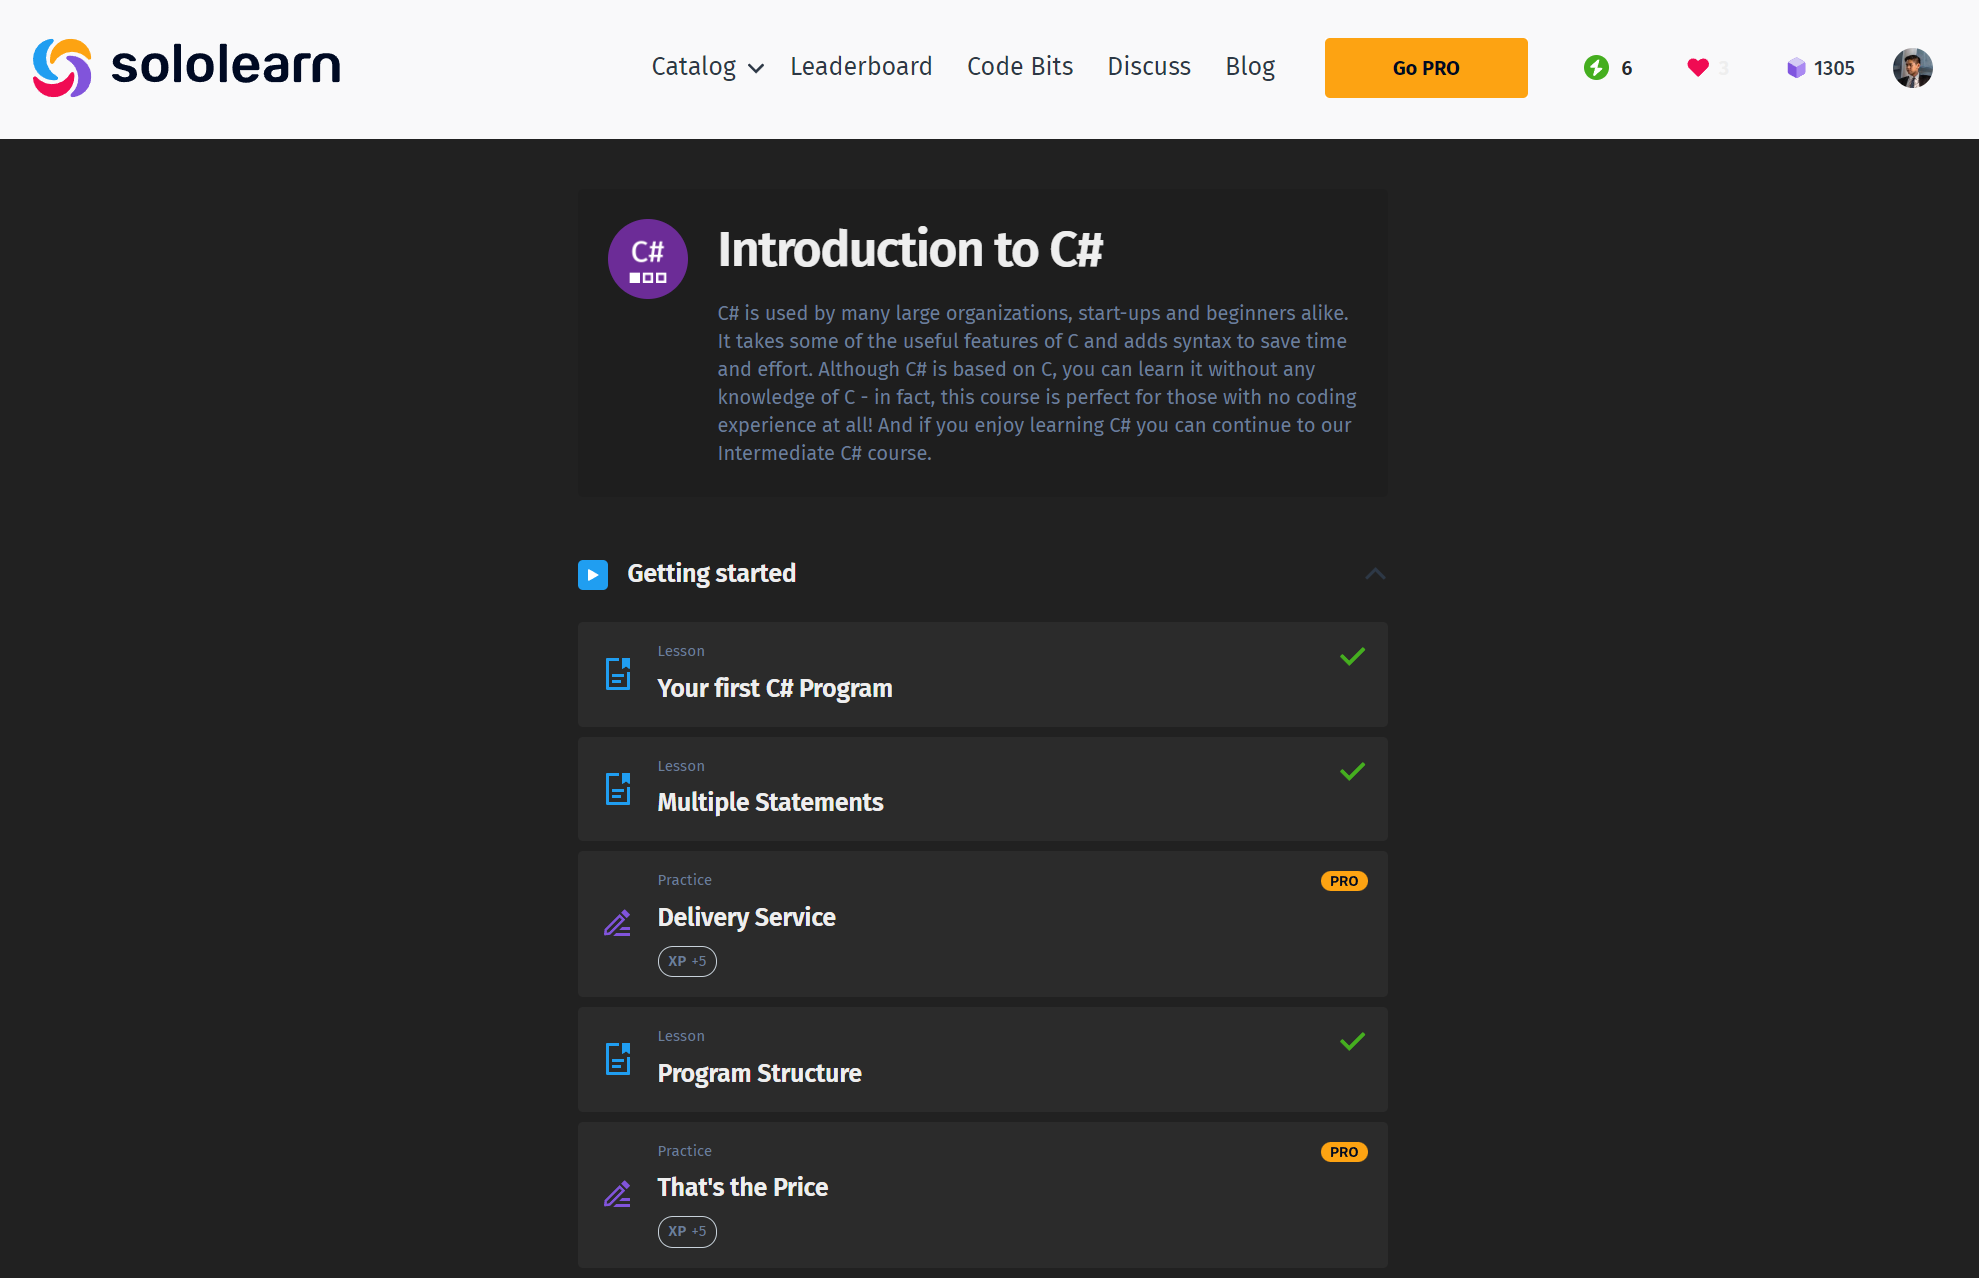Select the play icon beside Getting started
This screenshot has width=1979, height=1278.
(592, 574)
